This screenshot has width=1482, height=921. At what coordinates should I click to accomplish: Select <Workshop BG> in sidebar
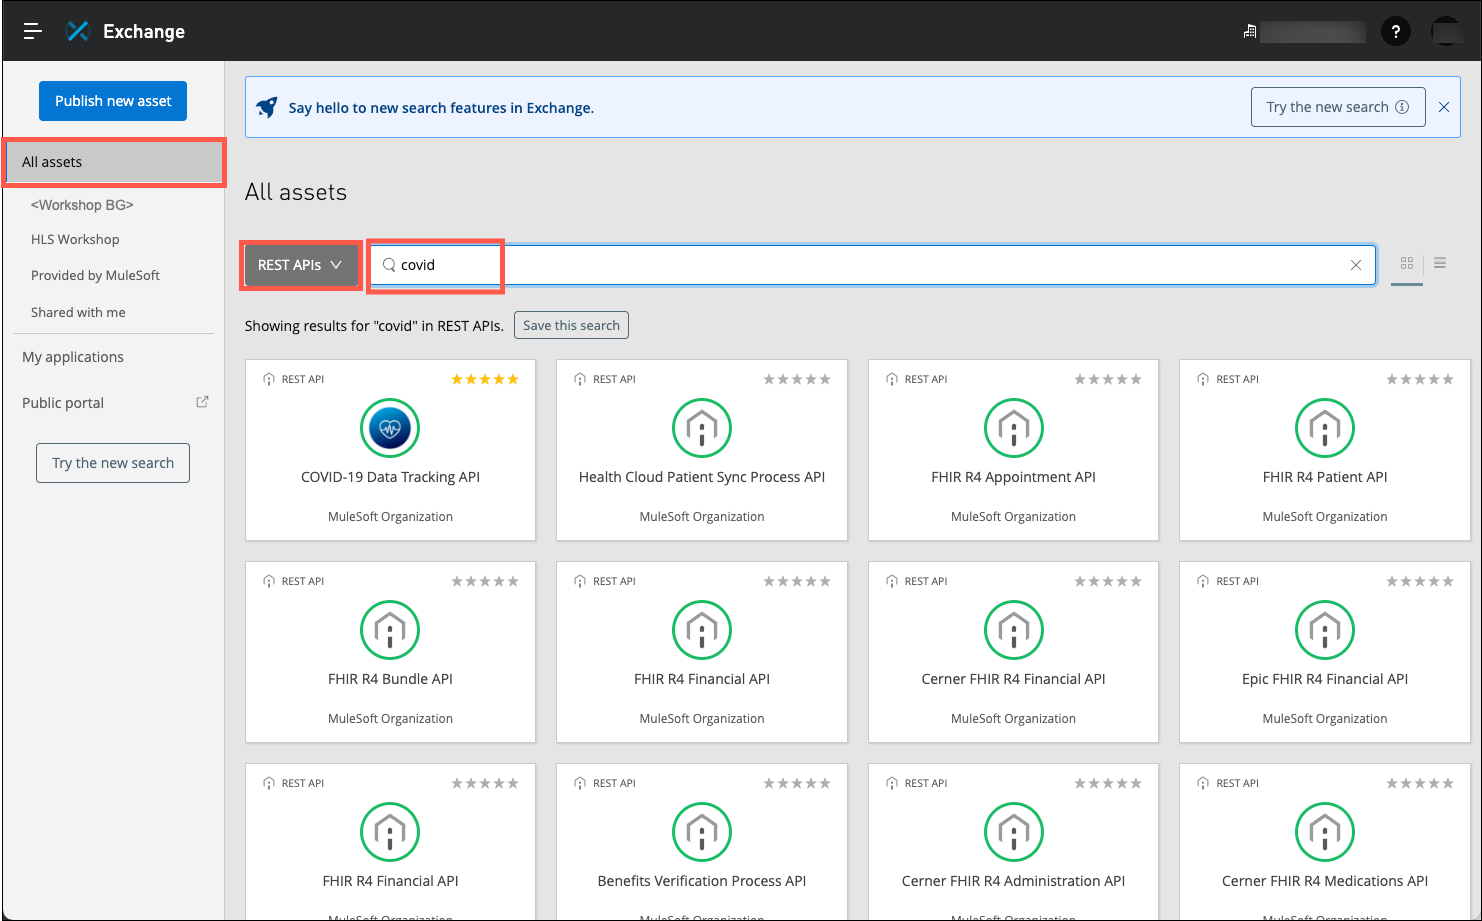(x=82, y=205)
